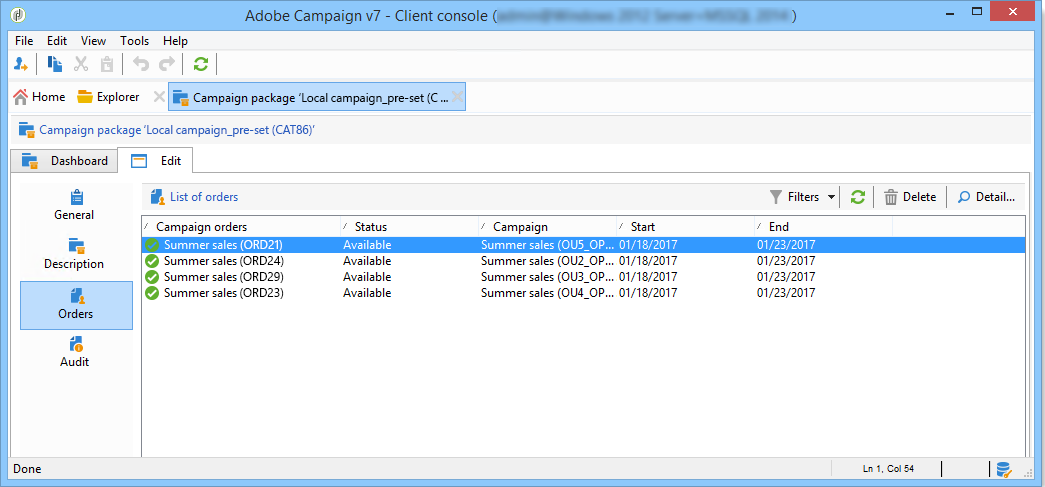Open the Help menu

[x=175, y=41]
